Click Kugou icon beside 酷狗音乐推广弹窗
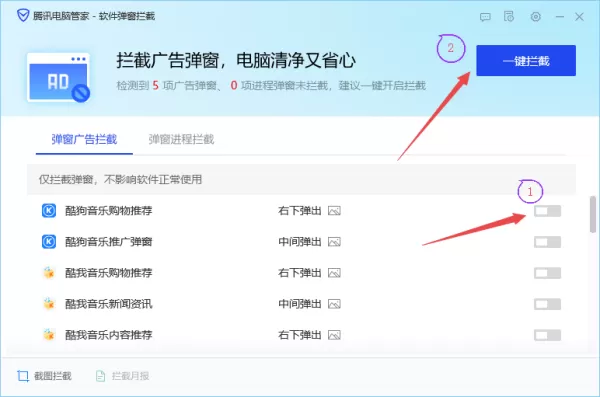This screenshot has height=397, width=600. click(49, 242)
